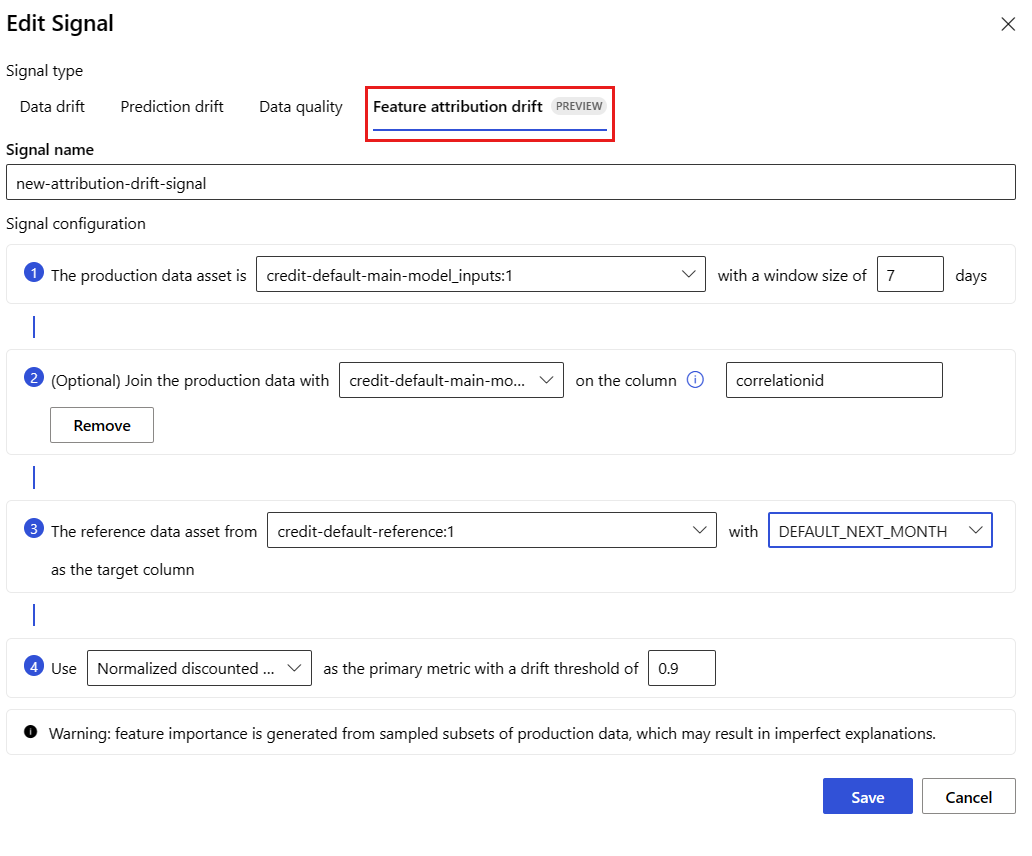
Task: Click the step 2 numbered circle icon
Action: [34, 378]
